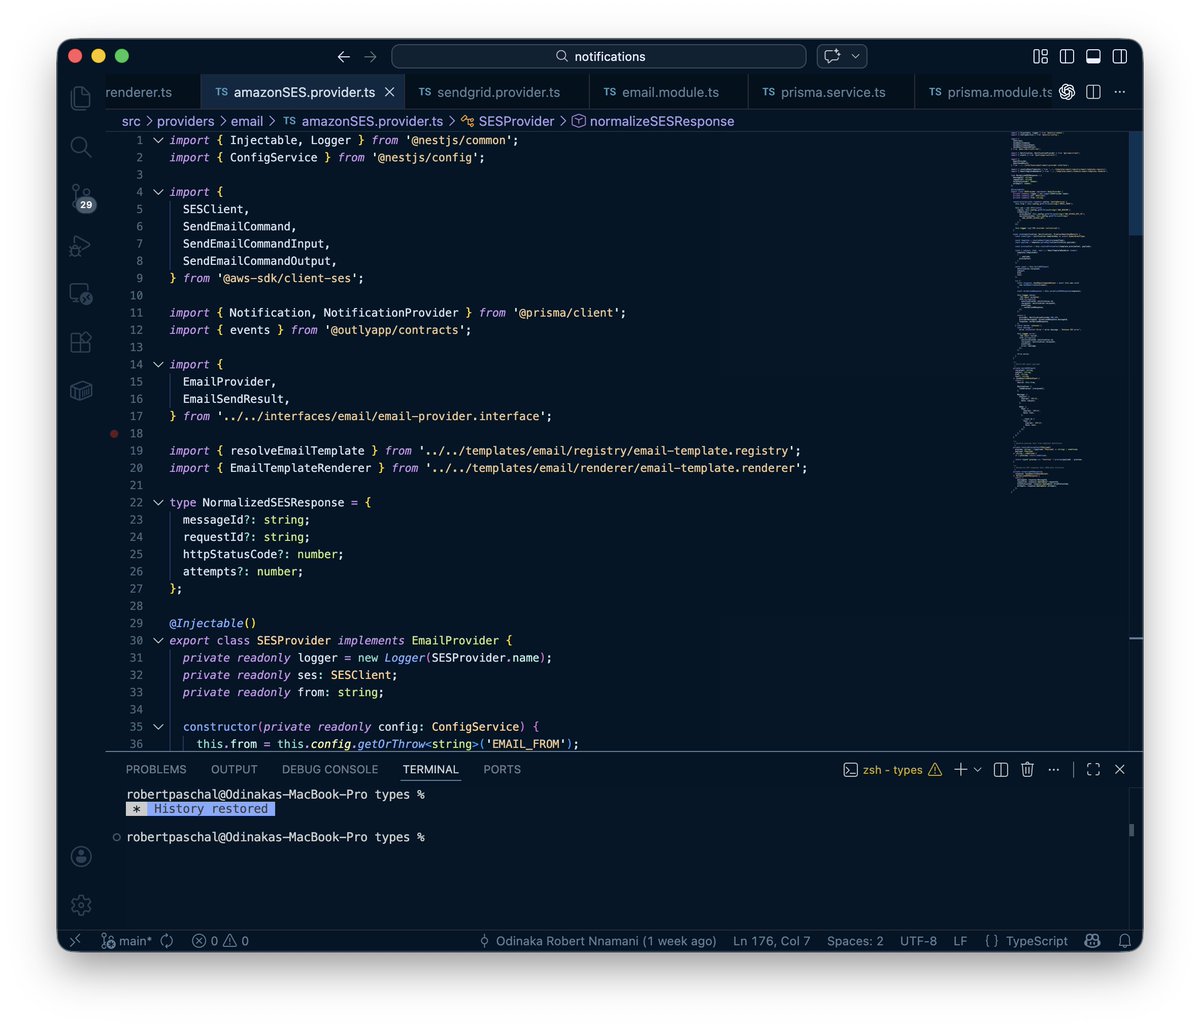Open the new terminal launch profile dropdown
Image resolution: width=1200 pixels, height=1027 pixels.
(978, 770)
